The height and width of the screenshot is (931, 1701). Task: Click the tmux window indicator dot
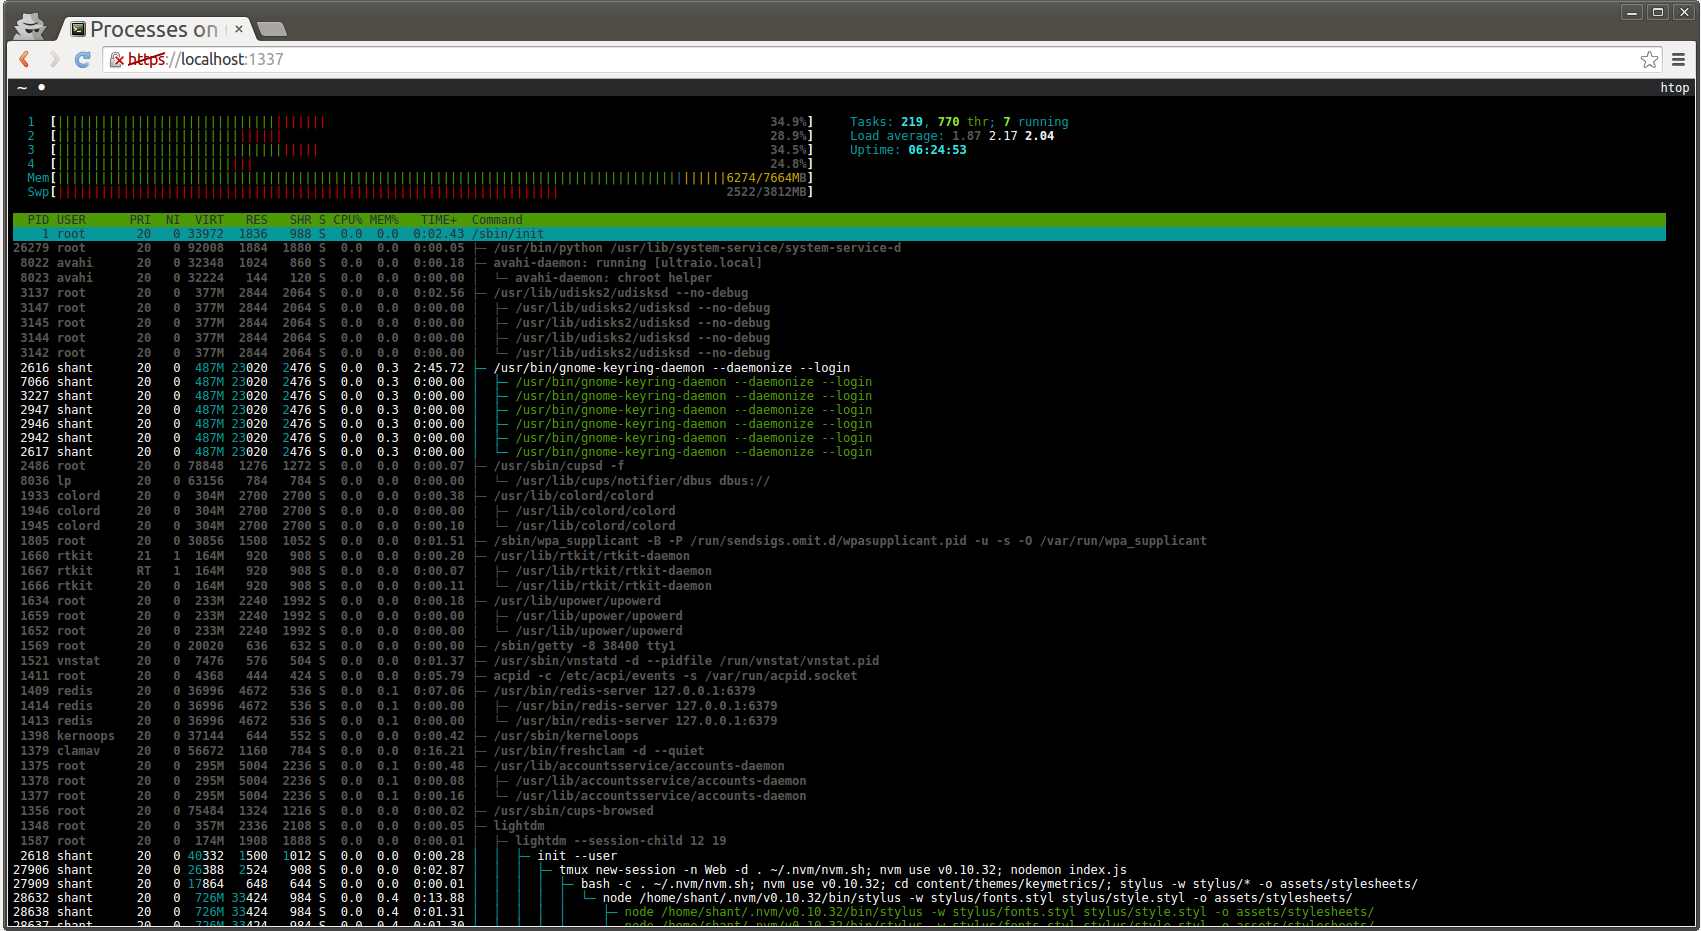coord(42,88)
